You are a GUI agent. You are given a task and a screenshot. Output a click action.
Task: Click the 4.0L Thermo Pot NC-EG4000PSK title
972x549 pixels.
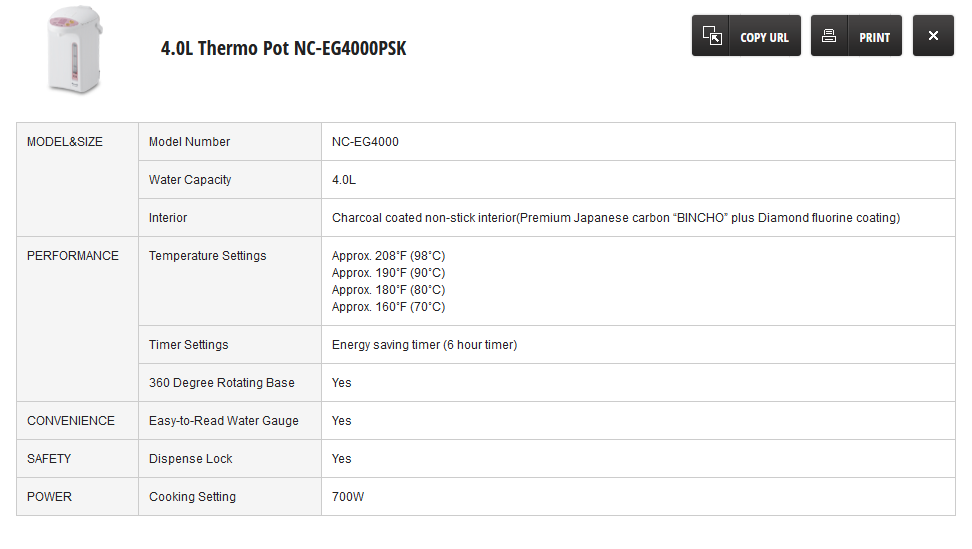283,49
